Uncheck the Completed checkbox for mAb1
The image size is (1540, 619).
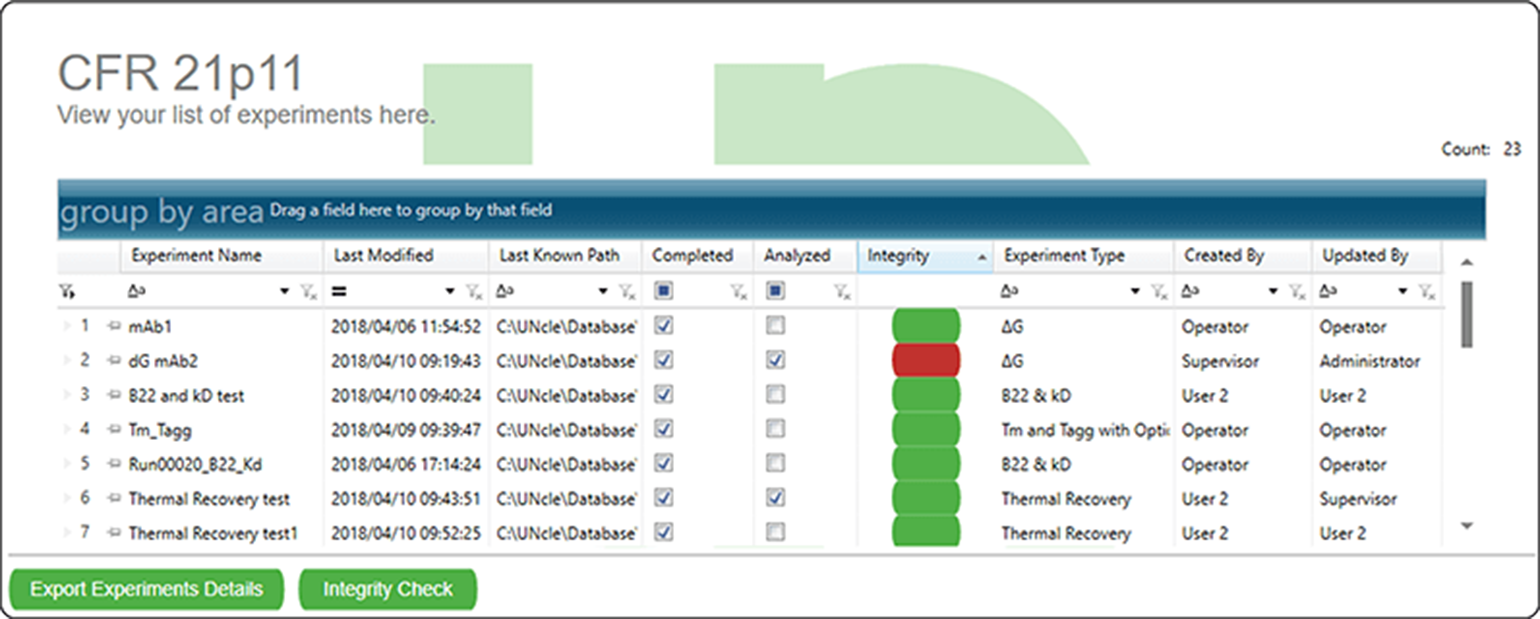[x=661, y=326]
